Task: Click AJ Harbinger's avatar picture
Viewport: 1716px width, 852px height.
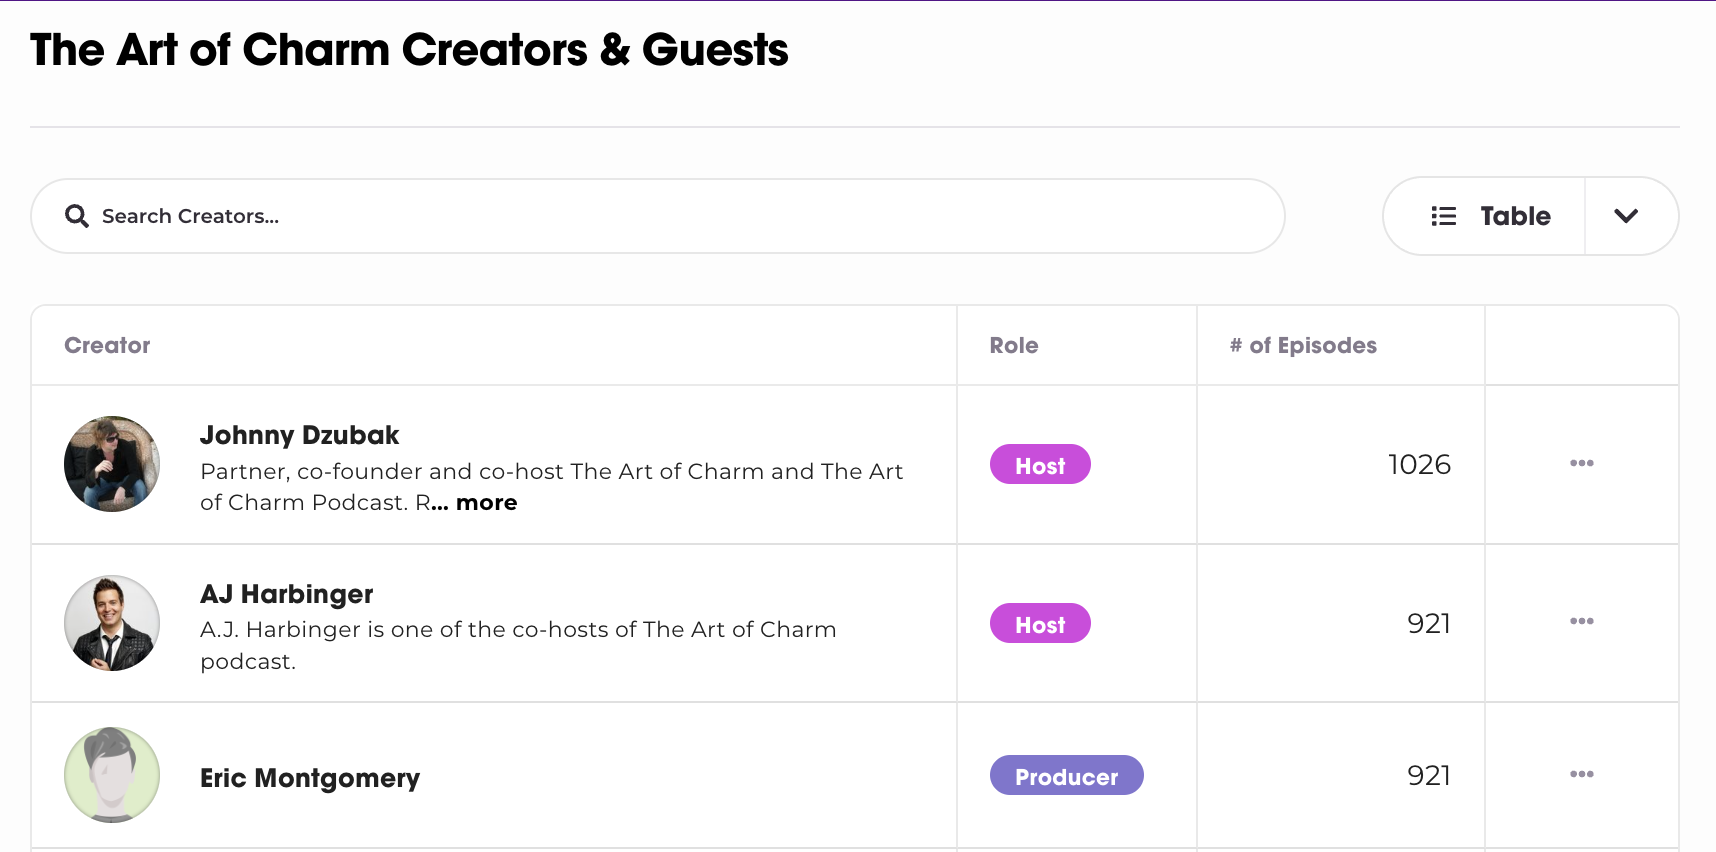Action: point(111,623)
